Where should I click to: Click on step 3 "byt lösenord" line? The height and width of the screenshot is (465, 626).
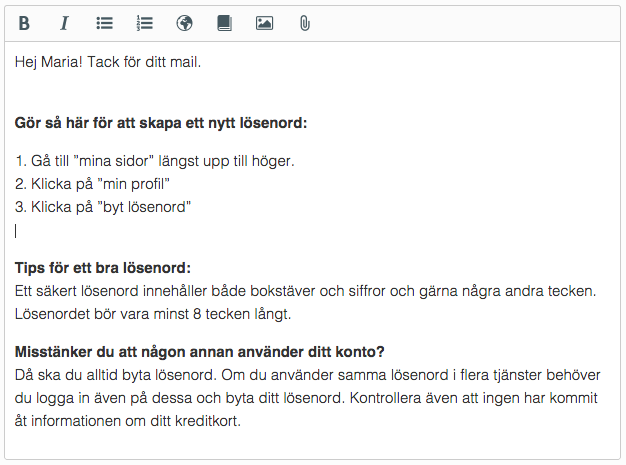(102, 207)
